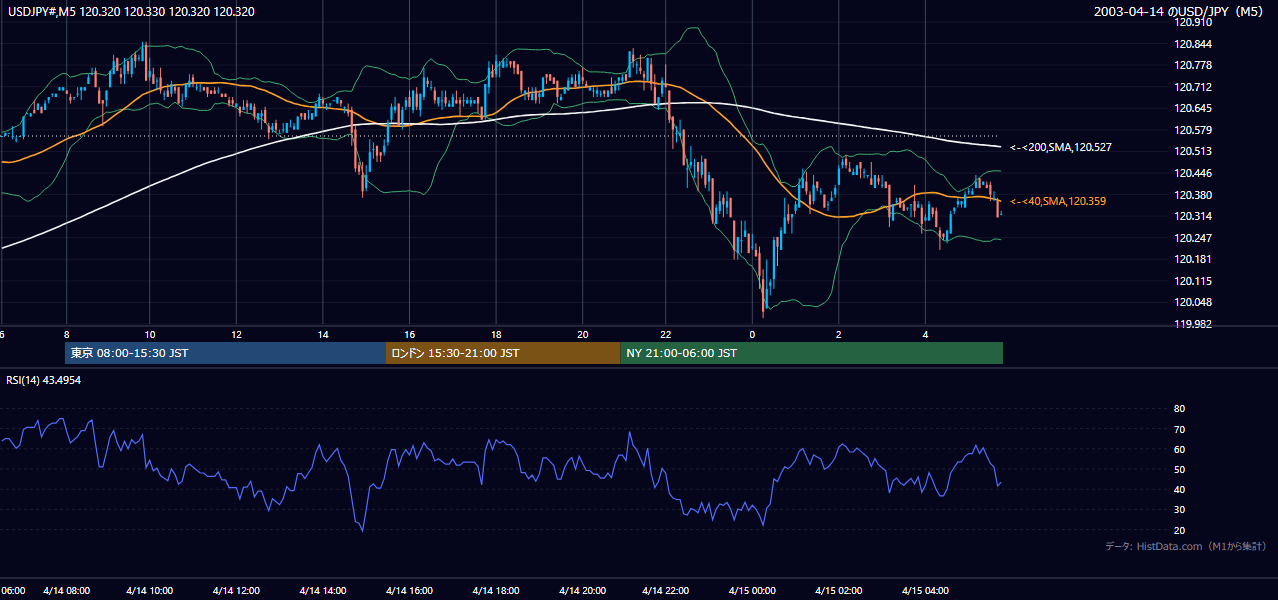Click hour label '10' under the price chart
Screen dimensions: 1278x600
tap(150, 334)
